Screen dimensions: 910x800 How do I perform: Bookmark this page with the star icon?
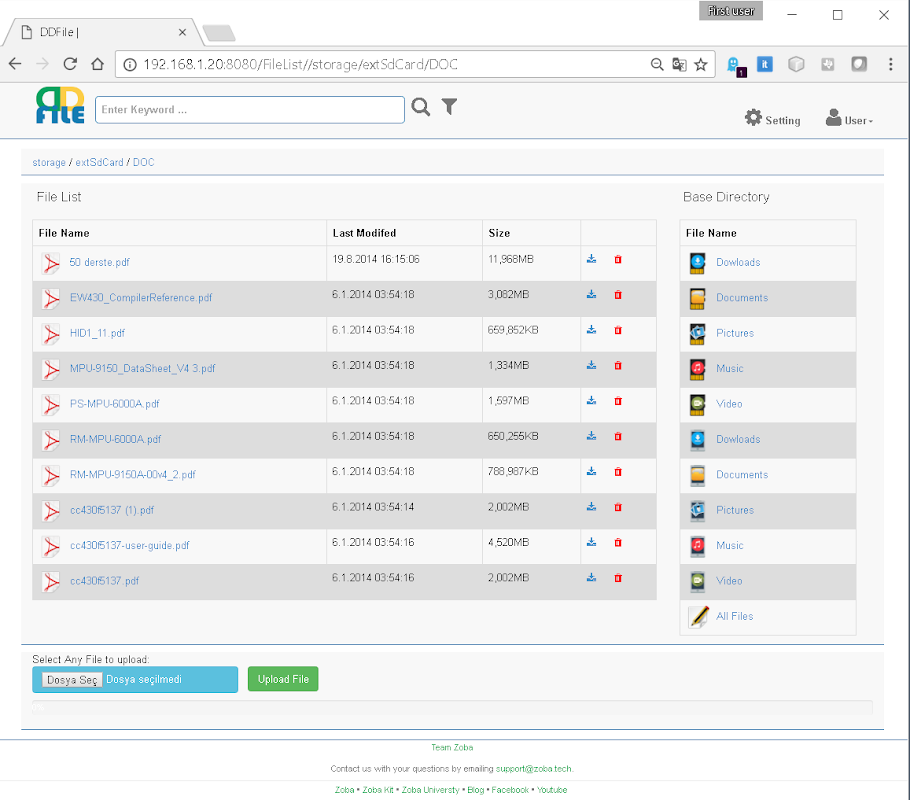(701, 64)
